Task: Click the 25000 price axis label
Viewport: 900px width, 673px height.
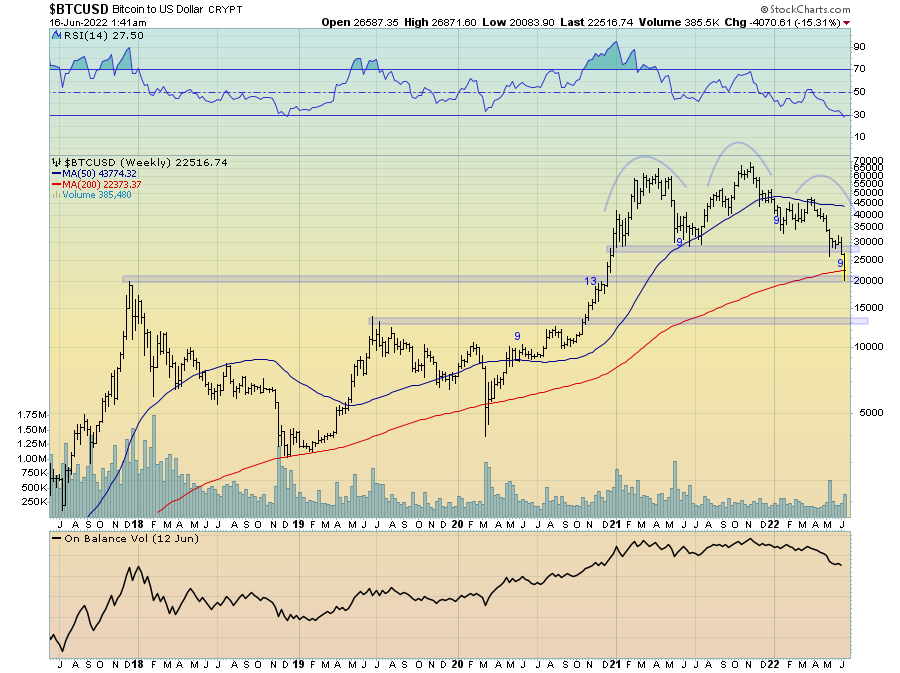Action: click(x=868, y=260)
